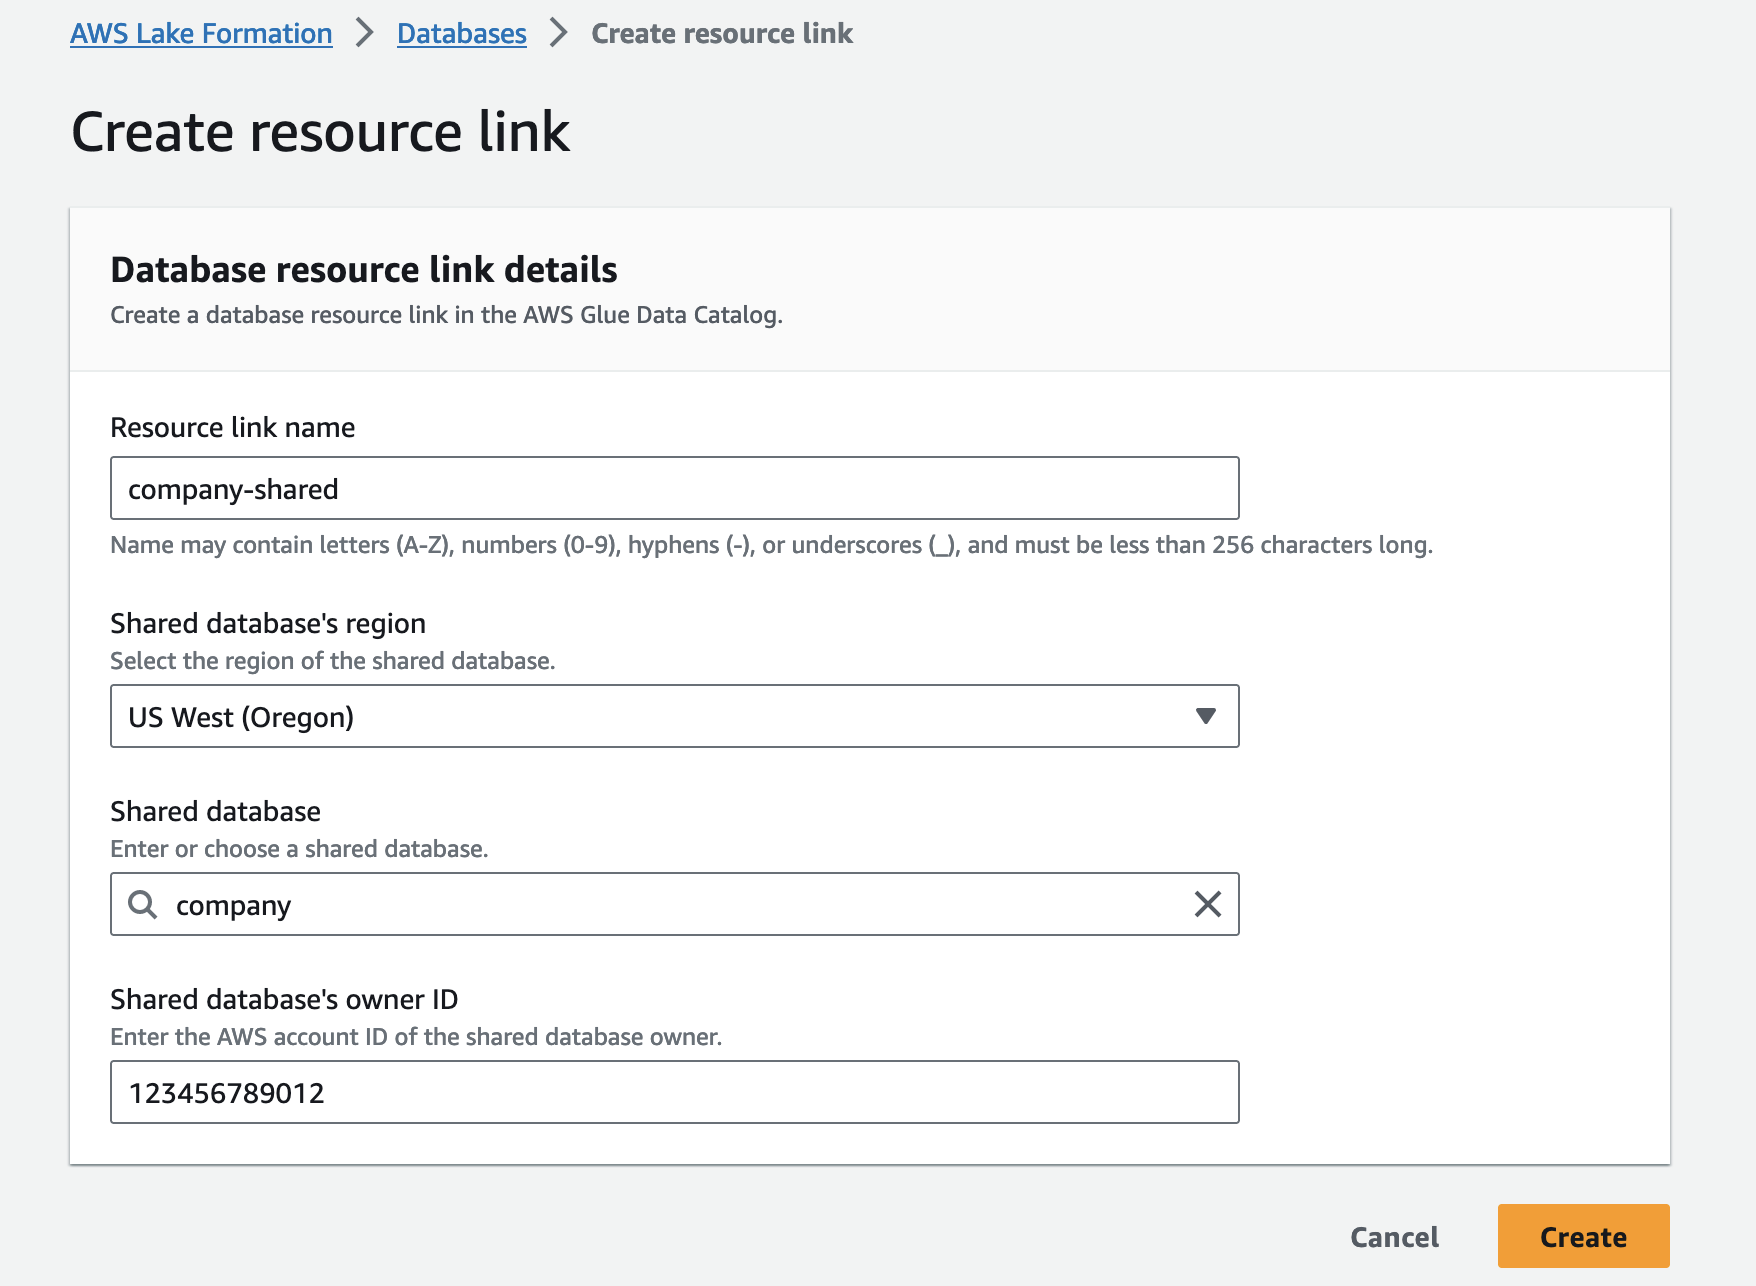Clear the "company" search using the X icon

[1208, 905]
